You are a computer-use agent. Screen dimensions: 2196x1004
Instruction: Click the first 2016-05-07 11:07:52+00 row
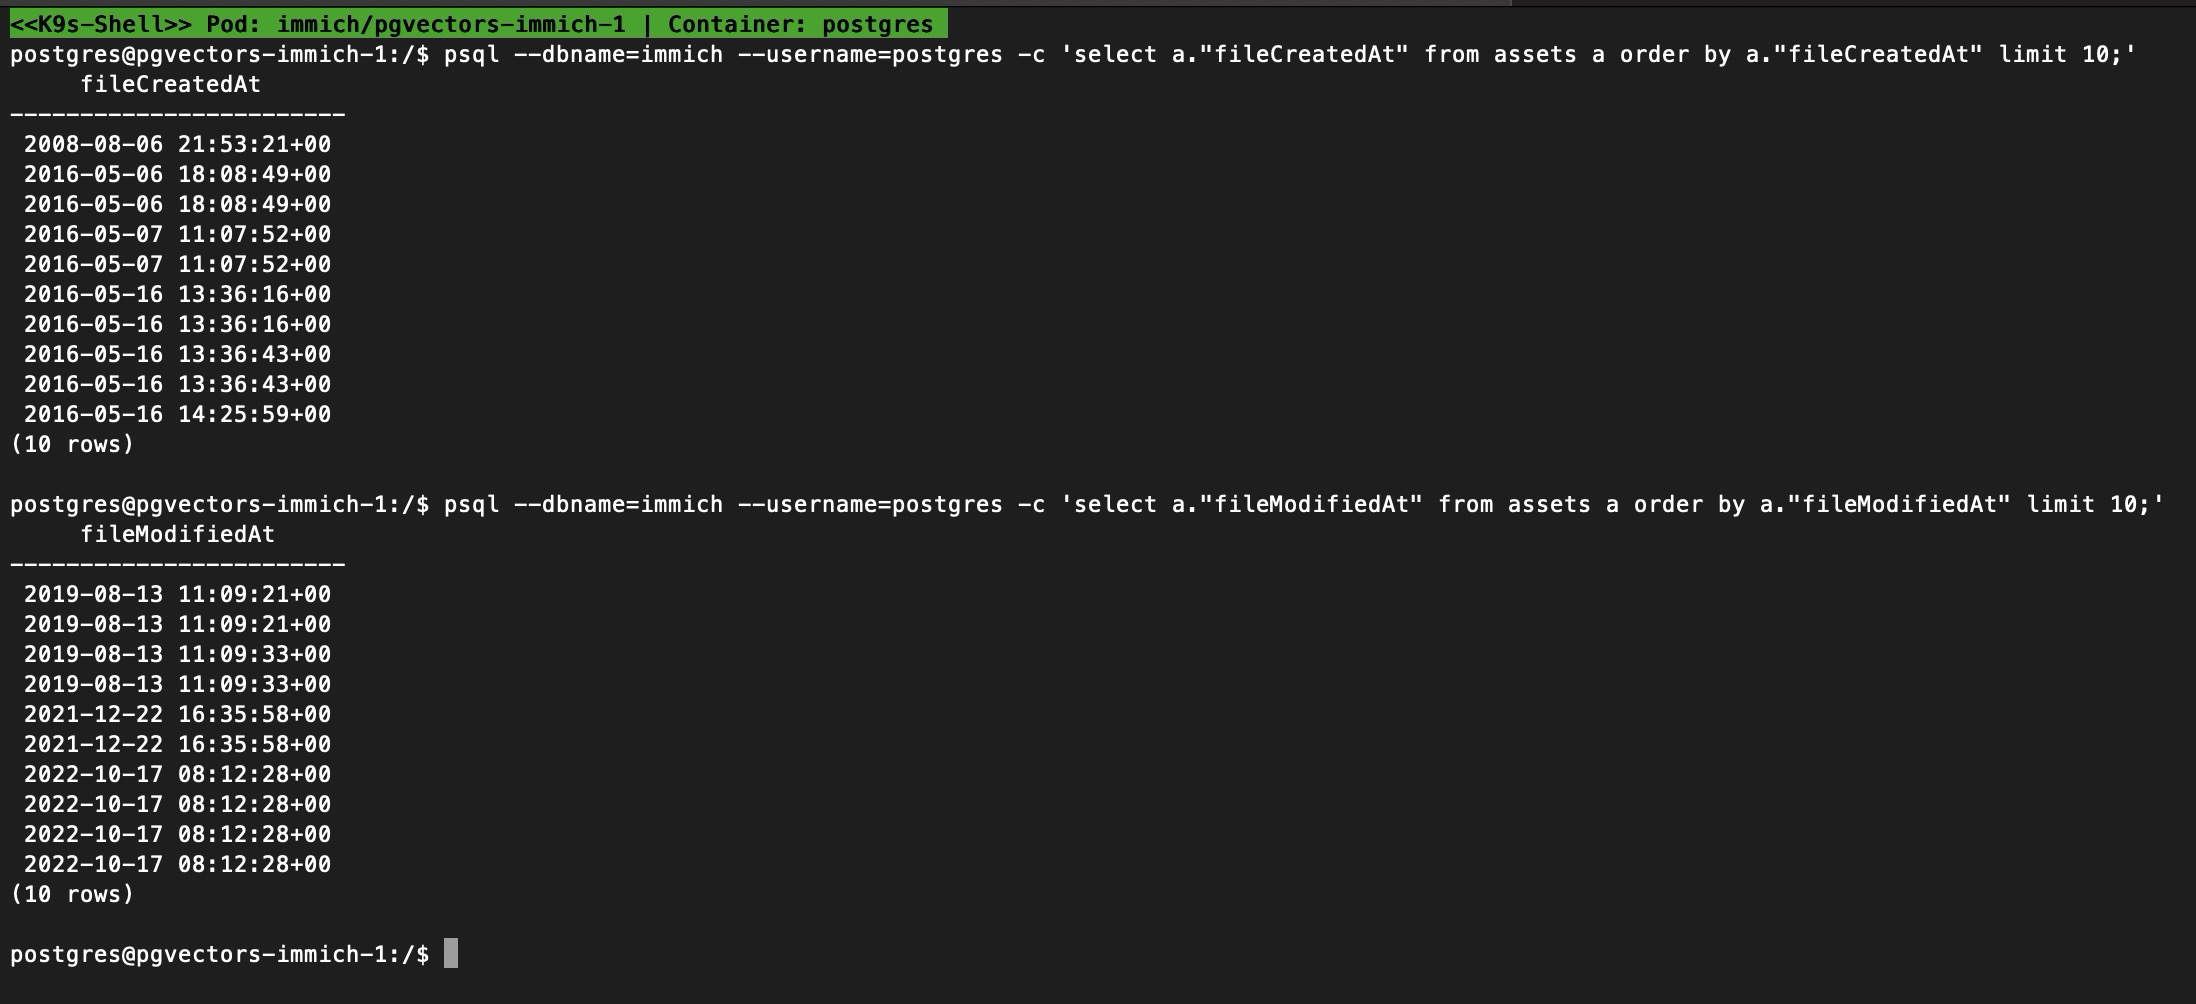tap(178, 235)
